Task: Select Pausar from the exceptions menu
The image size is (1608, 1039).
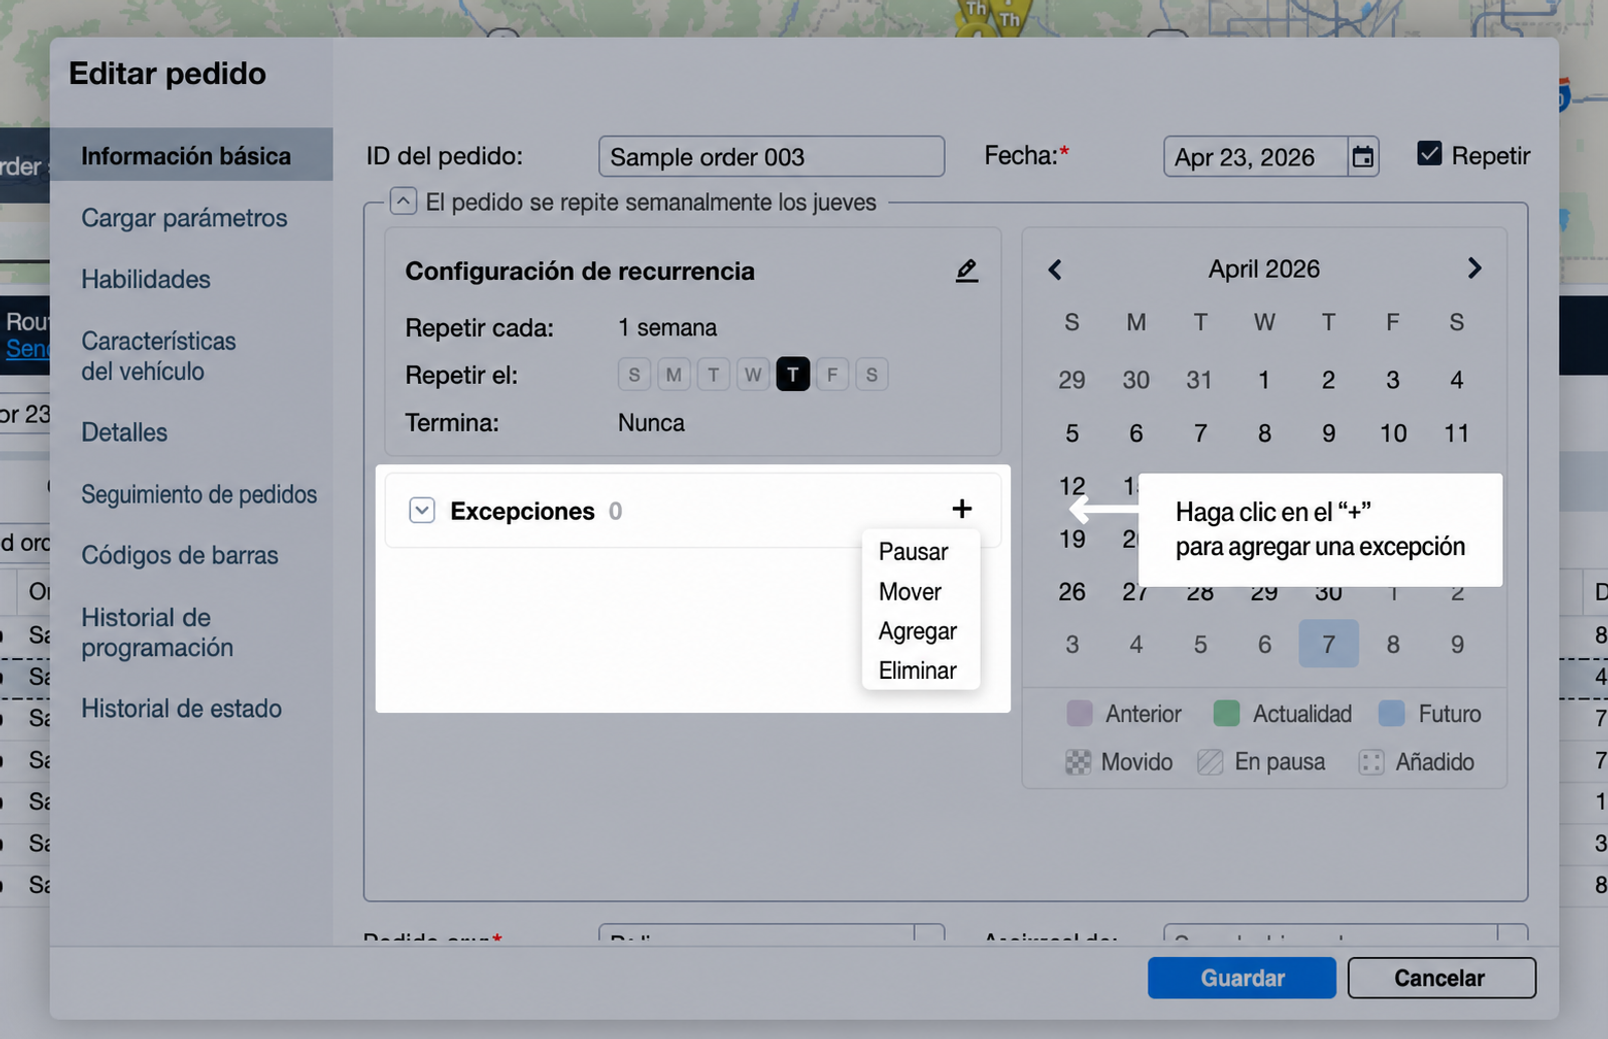Action: tap(913, 552)
